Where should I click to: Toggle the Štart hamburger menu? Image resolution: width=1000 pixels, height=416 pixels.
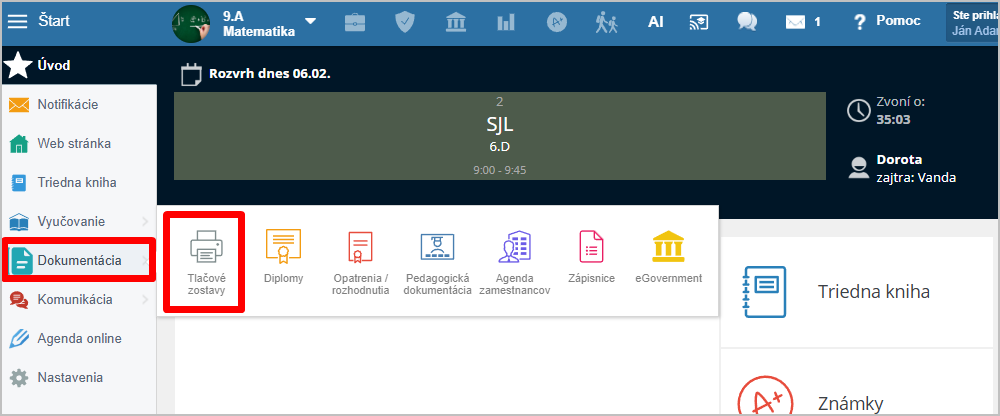18,21
